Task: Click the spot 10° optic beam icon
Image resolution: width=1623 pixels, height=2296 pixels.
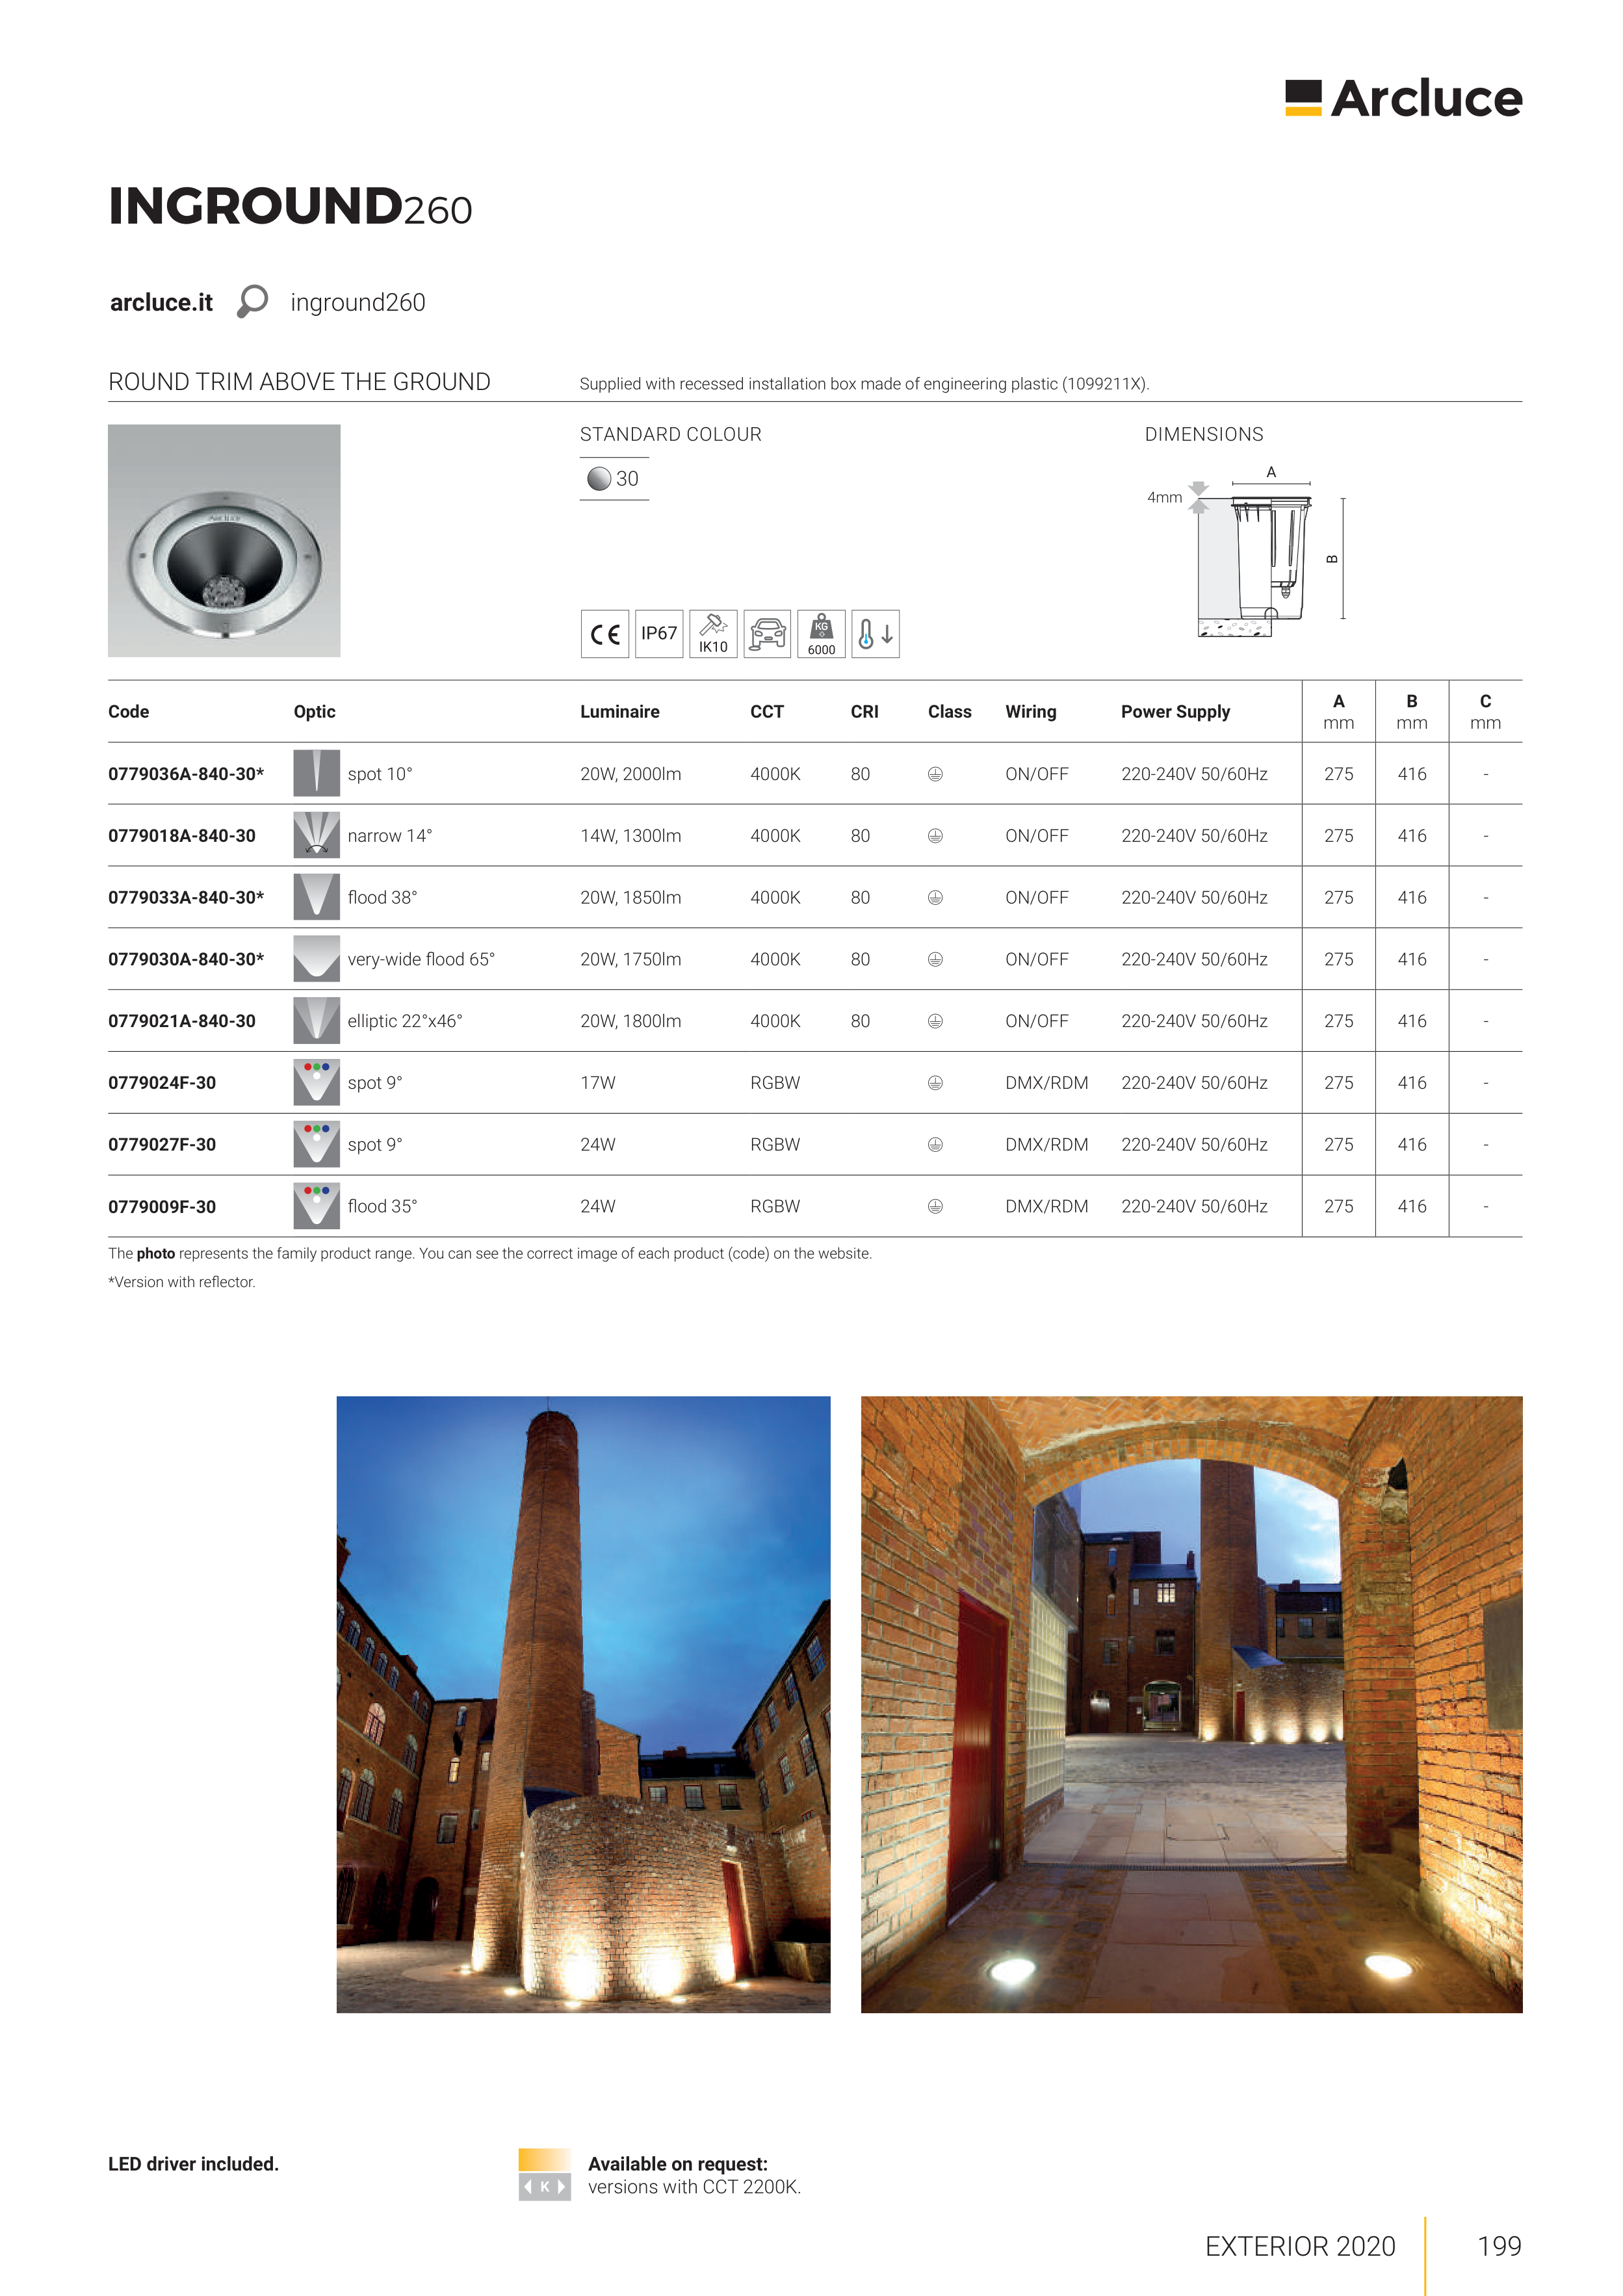Action: [x=316, y=773]
